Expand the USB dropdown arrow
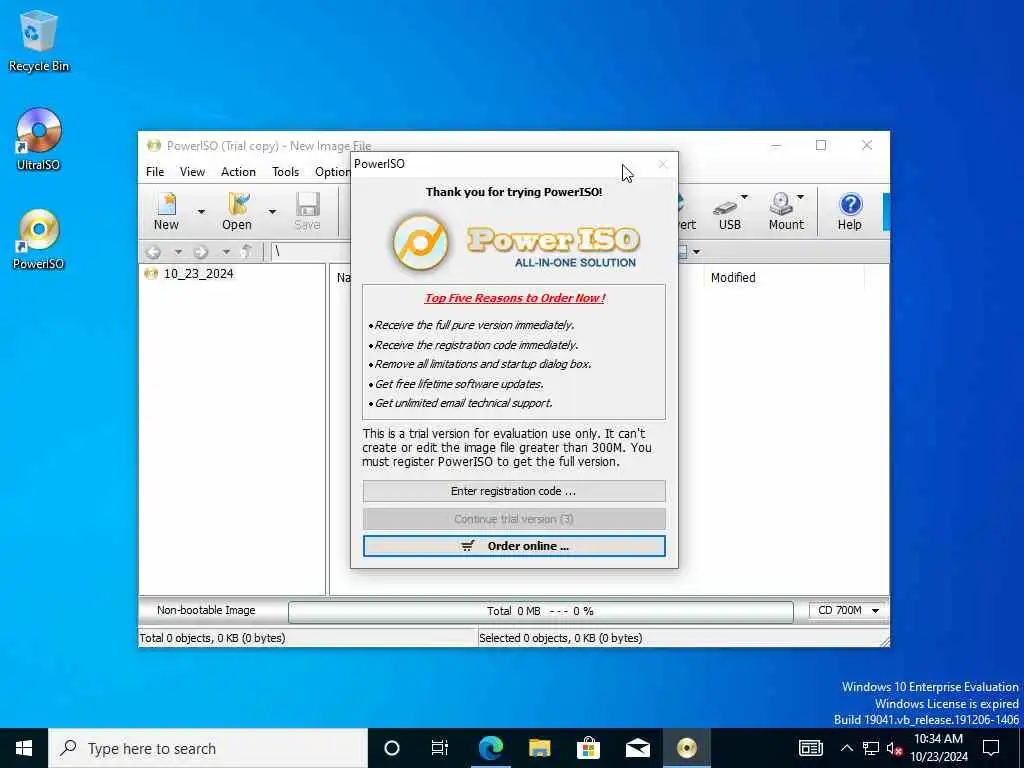 [744, 197]
